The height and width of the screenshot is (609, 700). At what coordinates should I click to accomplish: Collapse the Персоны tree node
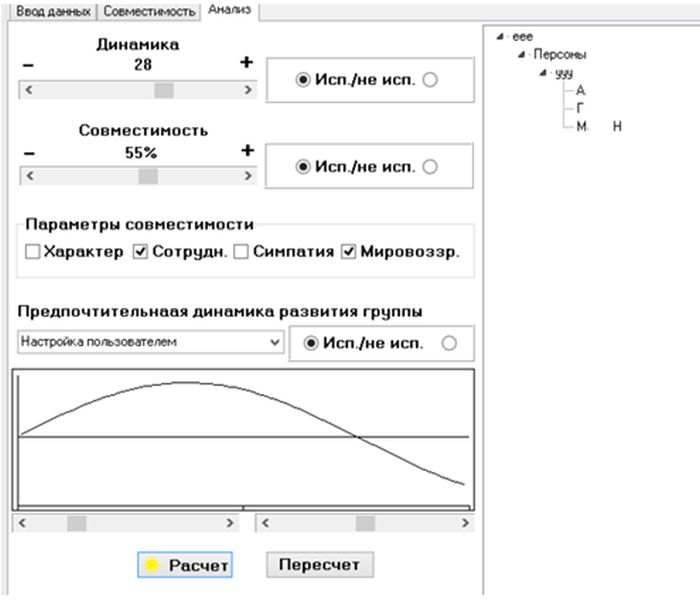click(x=521, y=54)
